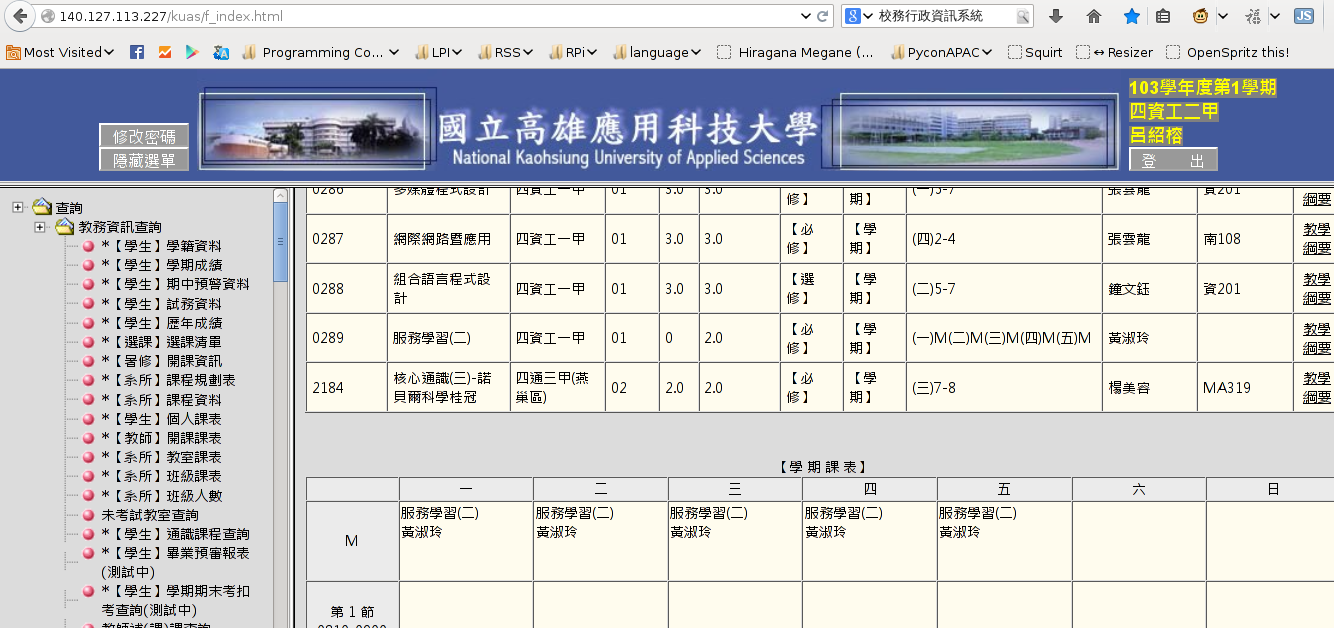
Task: Click the OpenSpritz this! bookmarklet
Action: click(1227, 52)
